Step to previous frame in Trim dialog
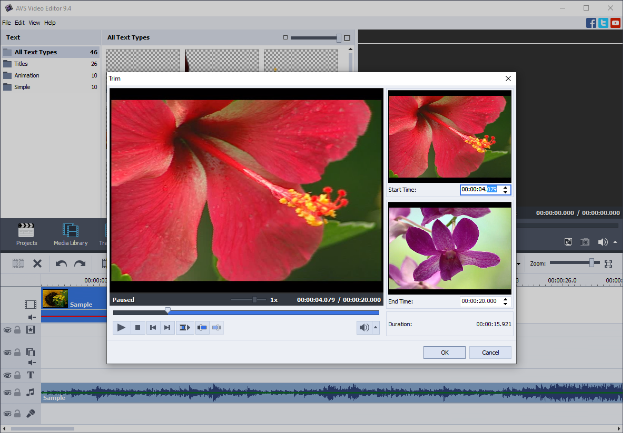This screenshot has width=624, height=434. click(153, 327)
